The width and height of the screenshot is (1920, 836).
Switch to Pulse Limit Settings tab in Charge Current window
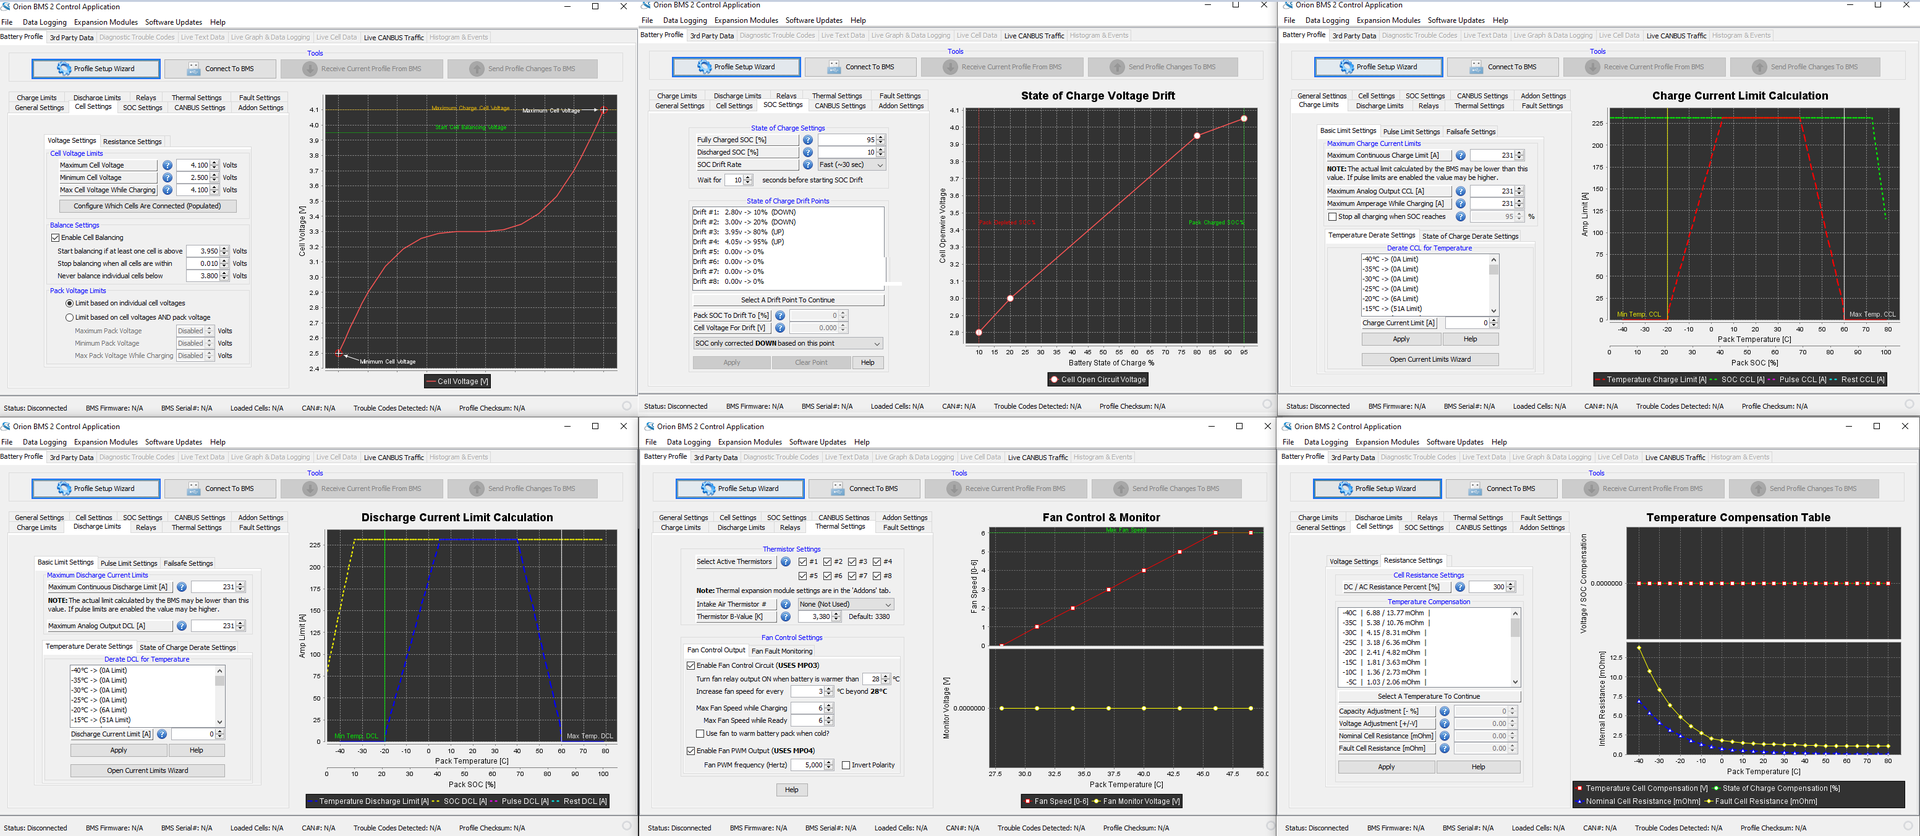click(1412, 131)
